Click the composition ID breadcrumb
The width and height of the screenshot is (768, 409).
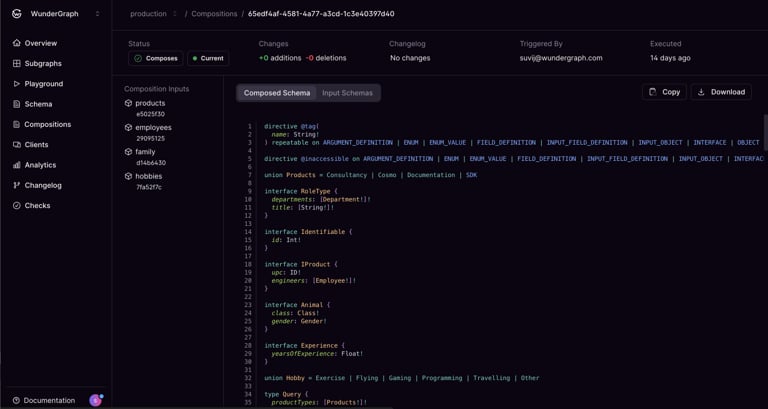(321, 14)
